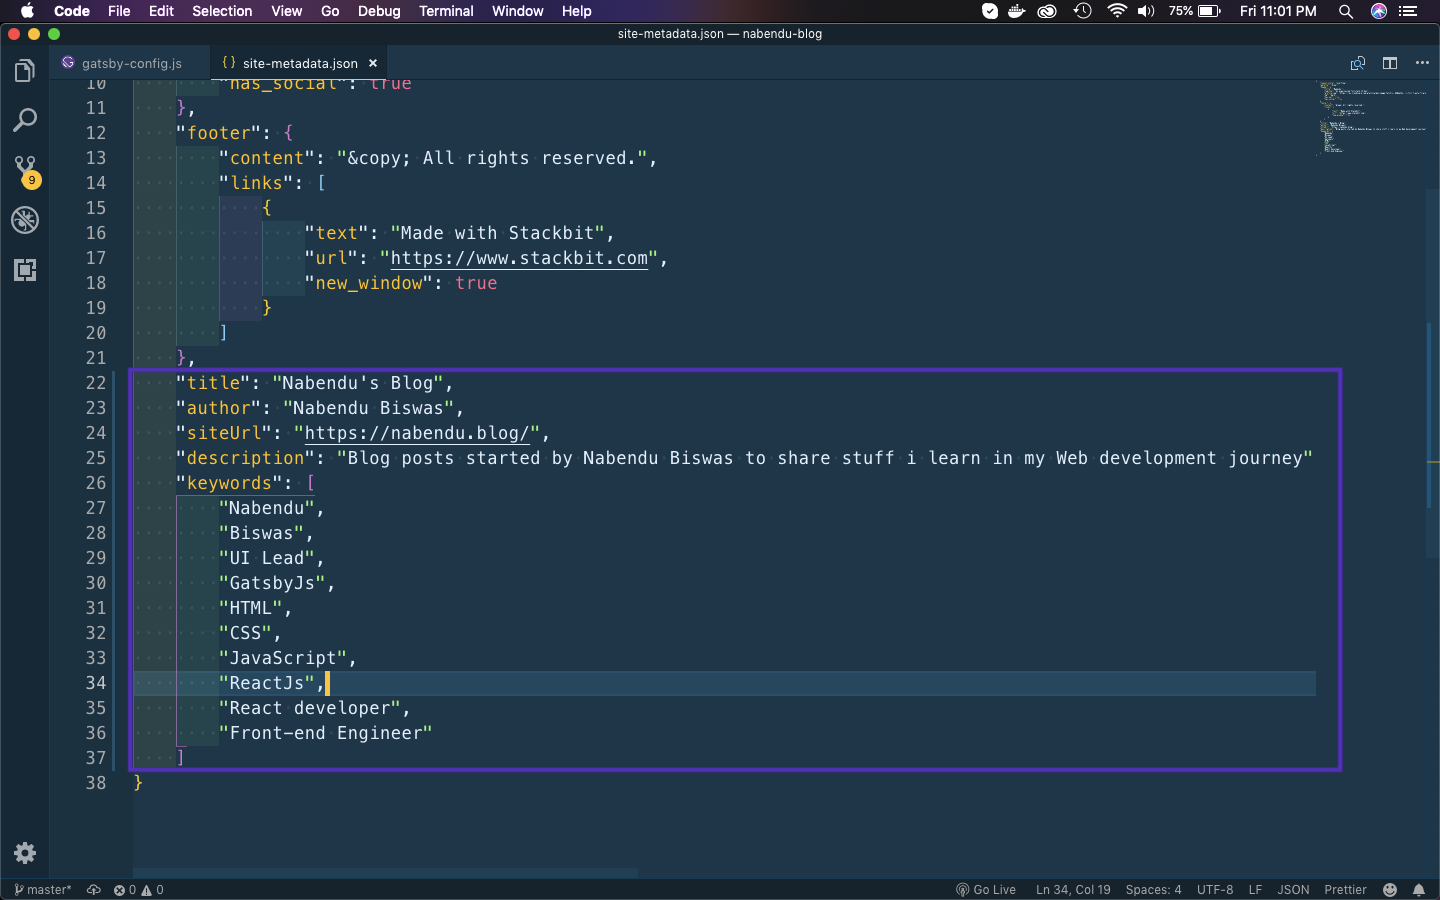Click the master branch indicator
Image resolution: width=1440 pixels, height=900 pixels.
pos(43,889)
